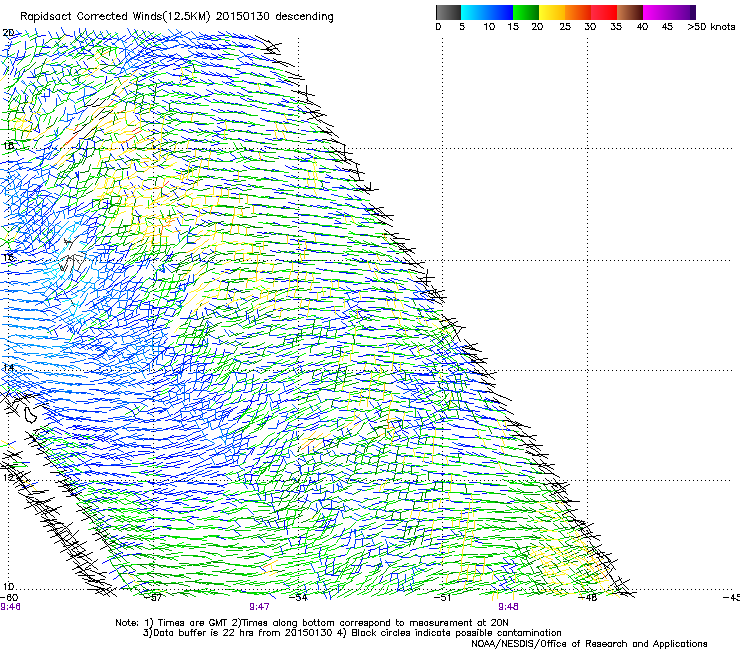
Task: Click the '5' legend scale label
Action: point(462,27)
